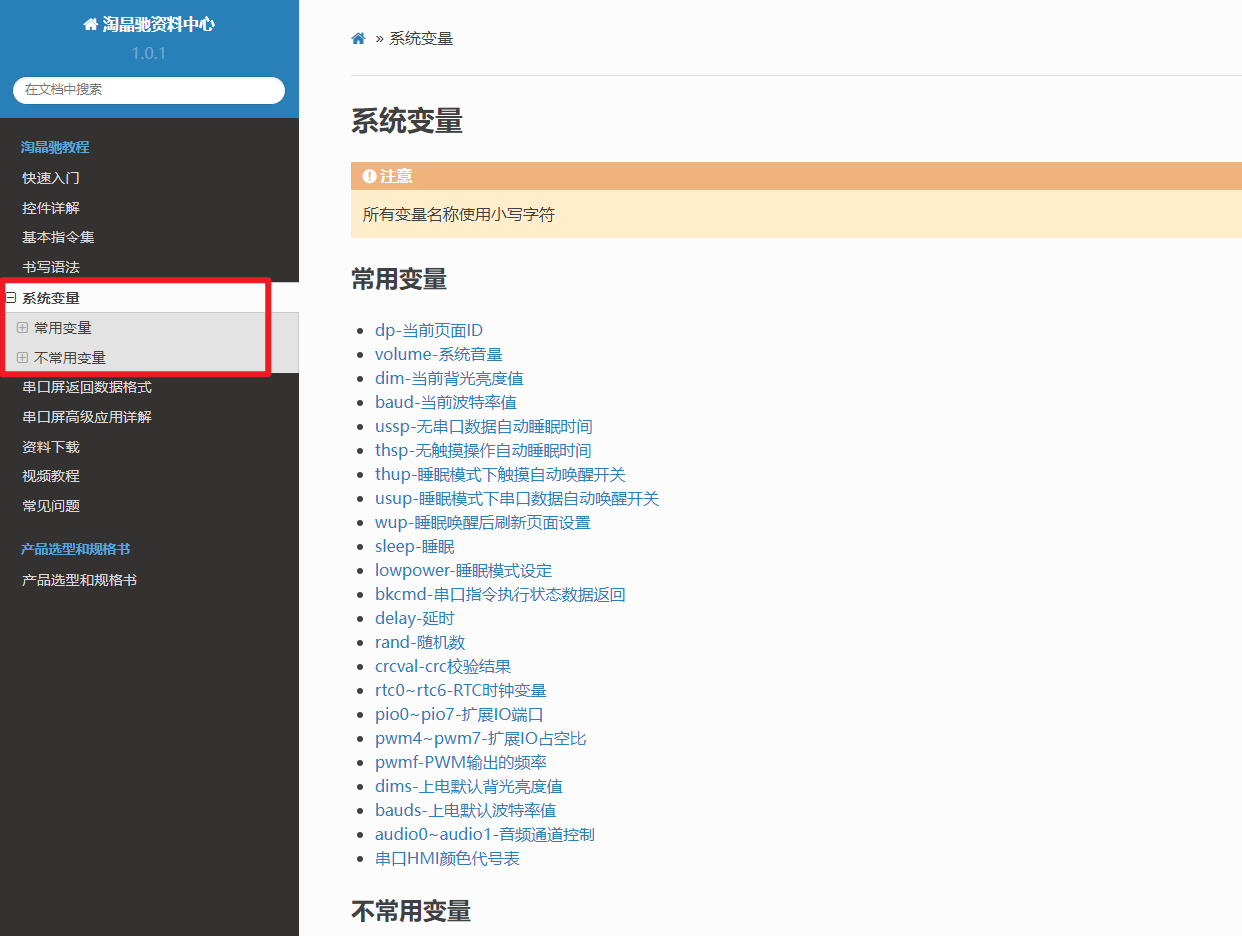Go to 控件详解 in the sidebar
The height and width of the screenshot is (936, 1242).
(x=51, y=208)
